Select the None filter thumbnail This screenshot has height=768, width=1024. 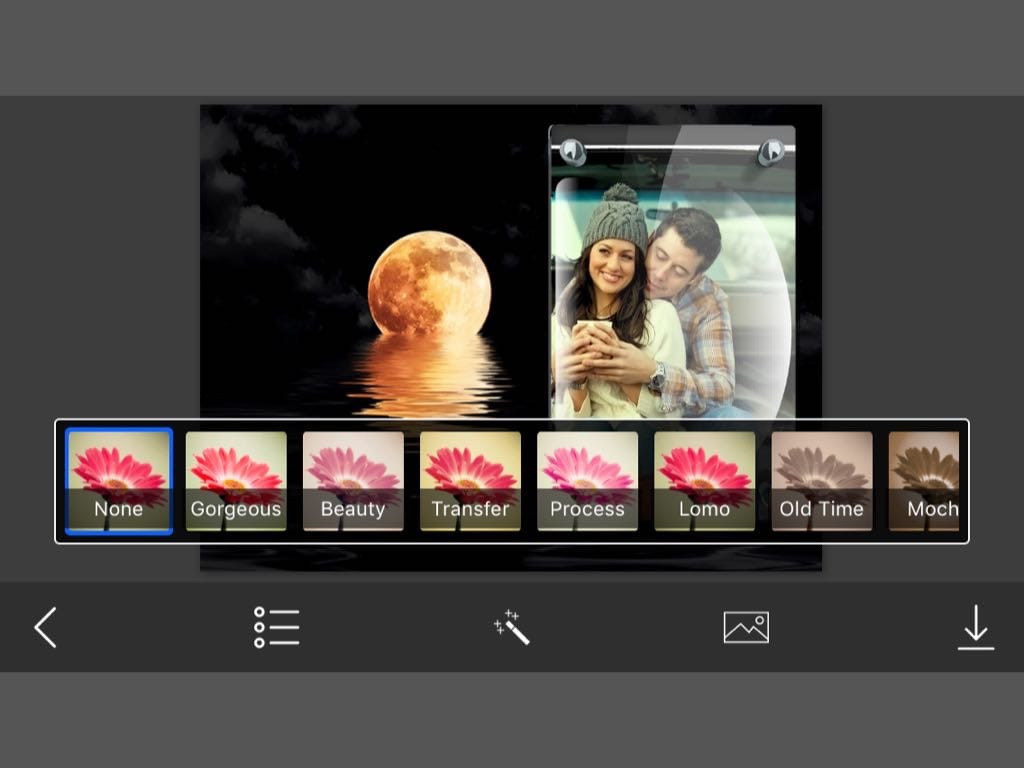tap(119, 481)
